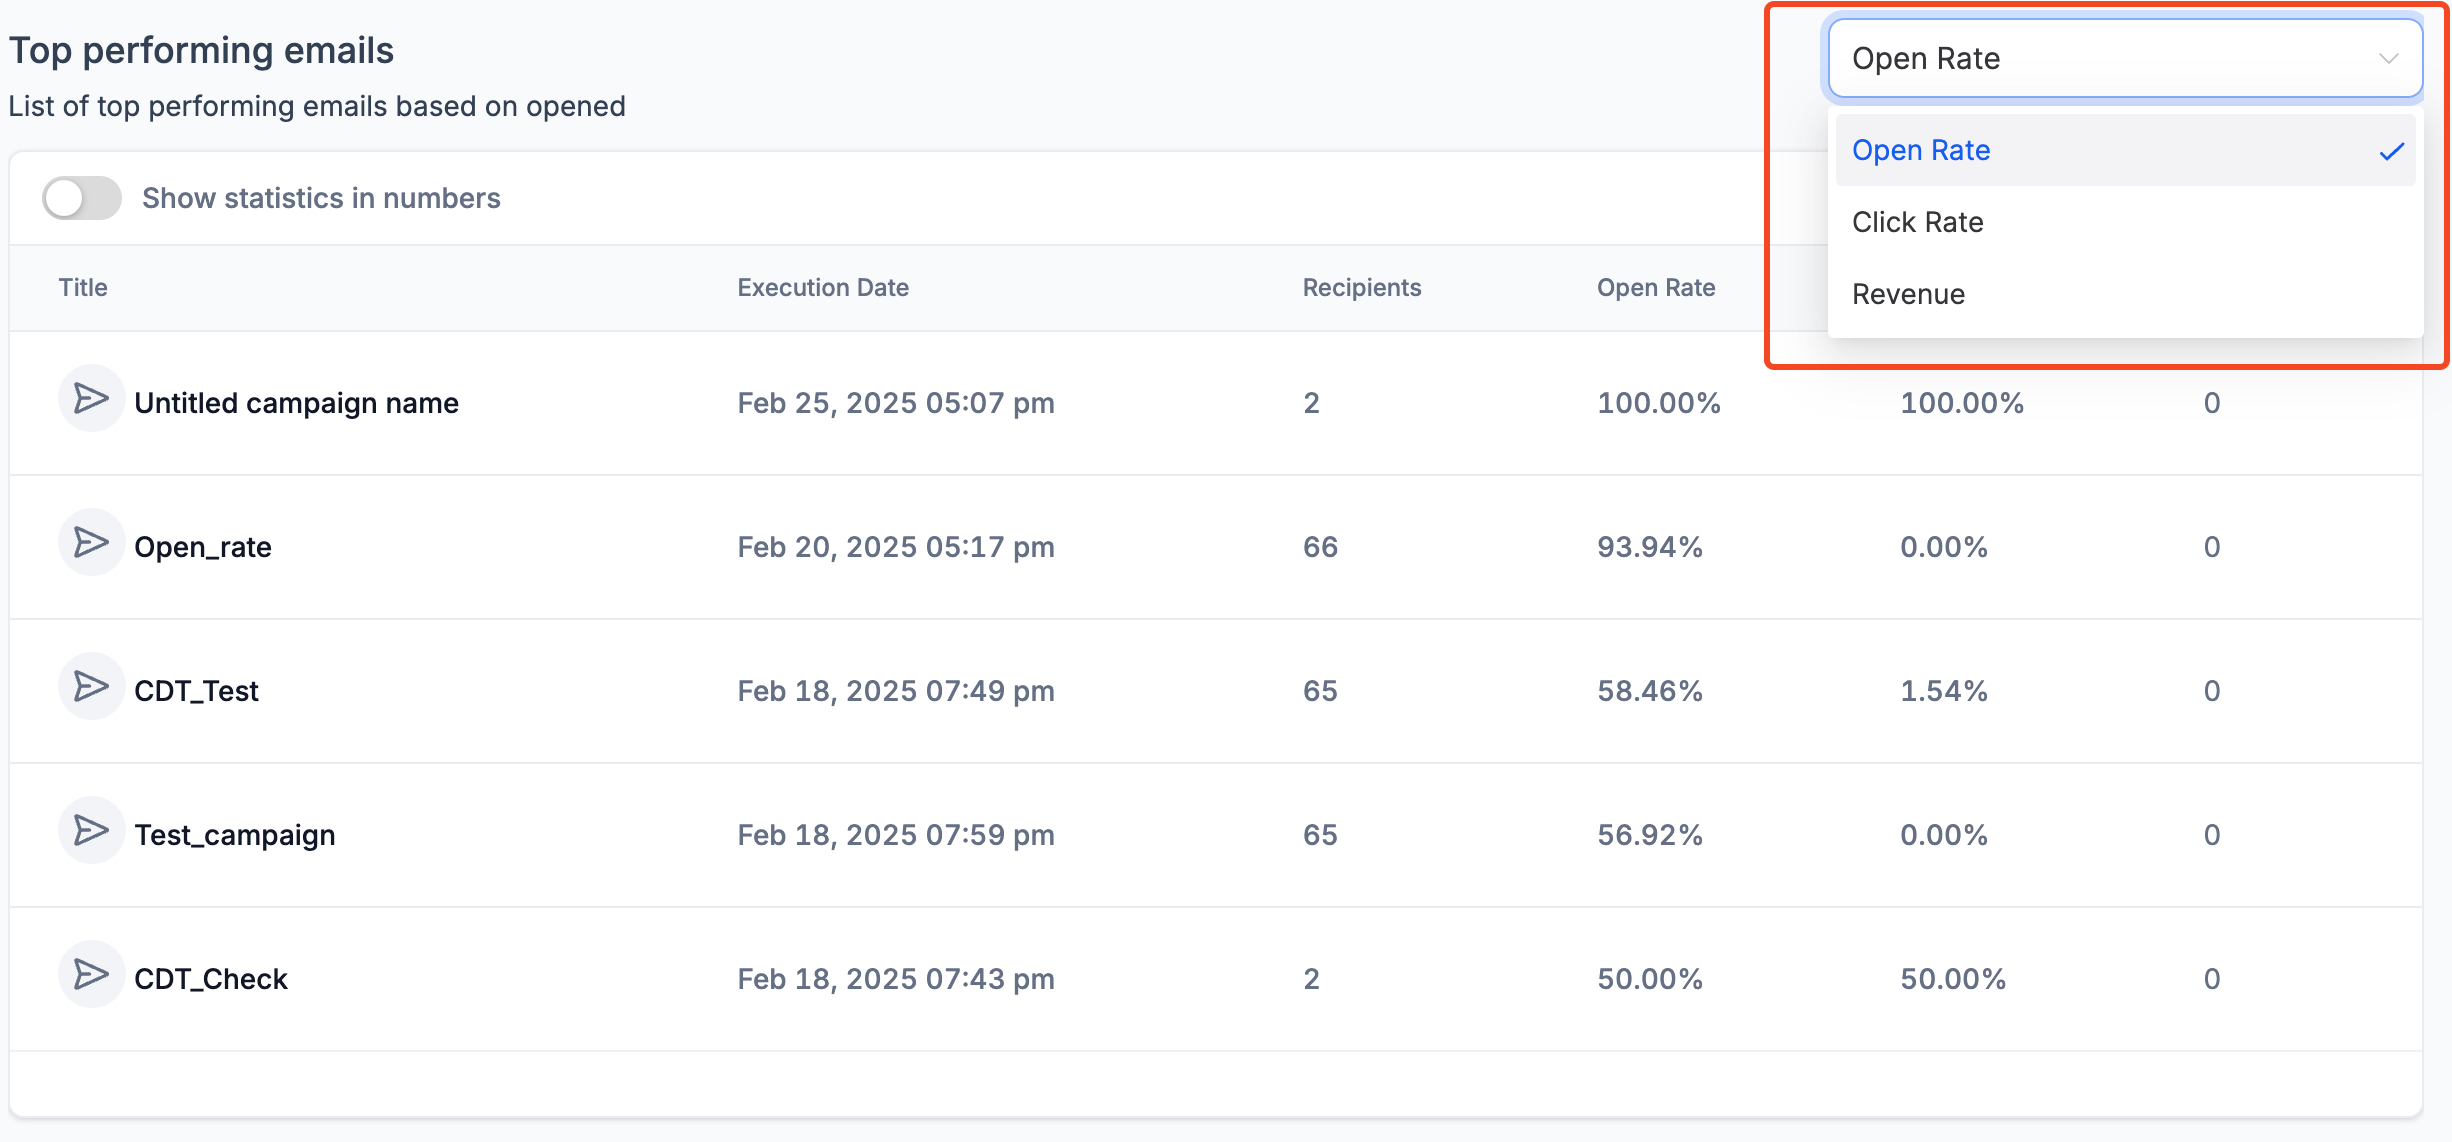Click the Recipients column header
The image size is (2452, 1142).
click(x=1361, y=288)
